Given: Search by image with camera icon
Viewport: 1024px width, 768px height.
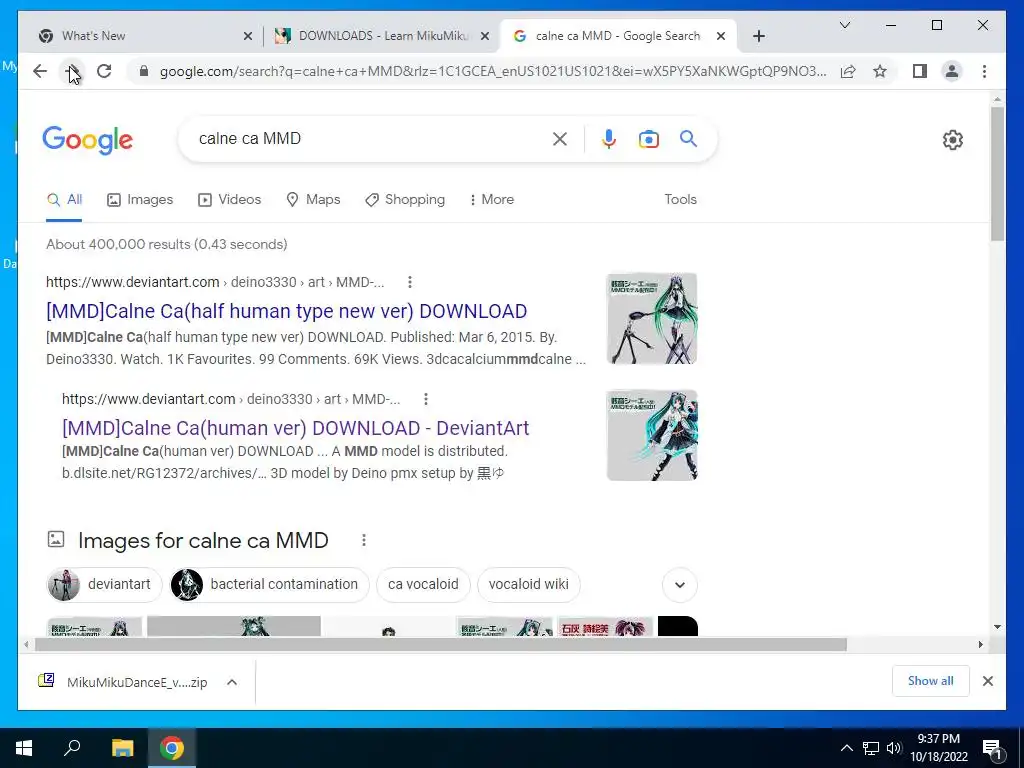Looking at the screenshot, I should coord(648,138).
